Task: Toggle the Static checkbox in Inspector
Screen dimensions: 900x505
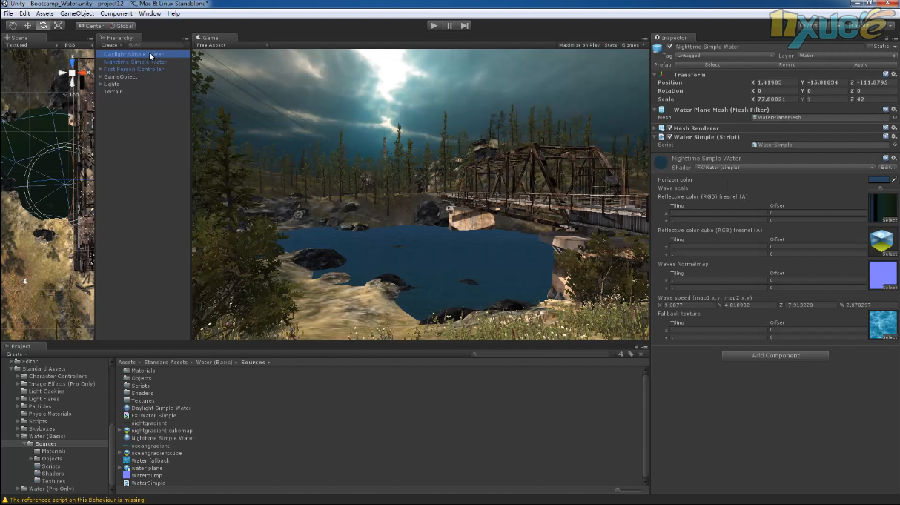Action: point(870,46)
